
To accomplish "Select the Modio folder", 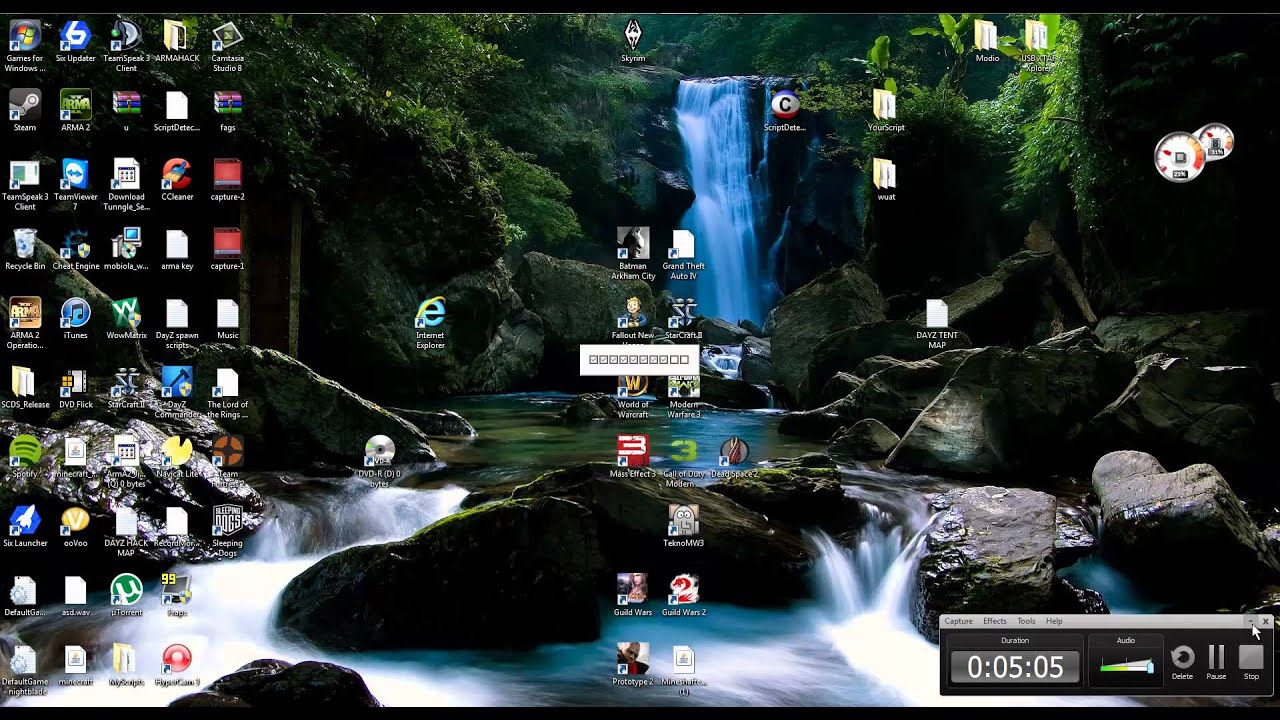I will [987, 42].
